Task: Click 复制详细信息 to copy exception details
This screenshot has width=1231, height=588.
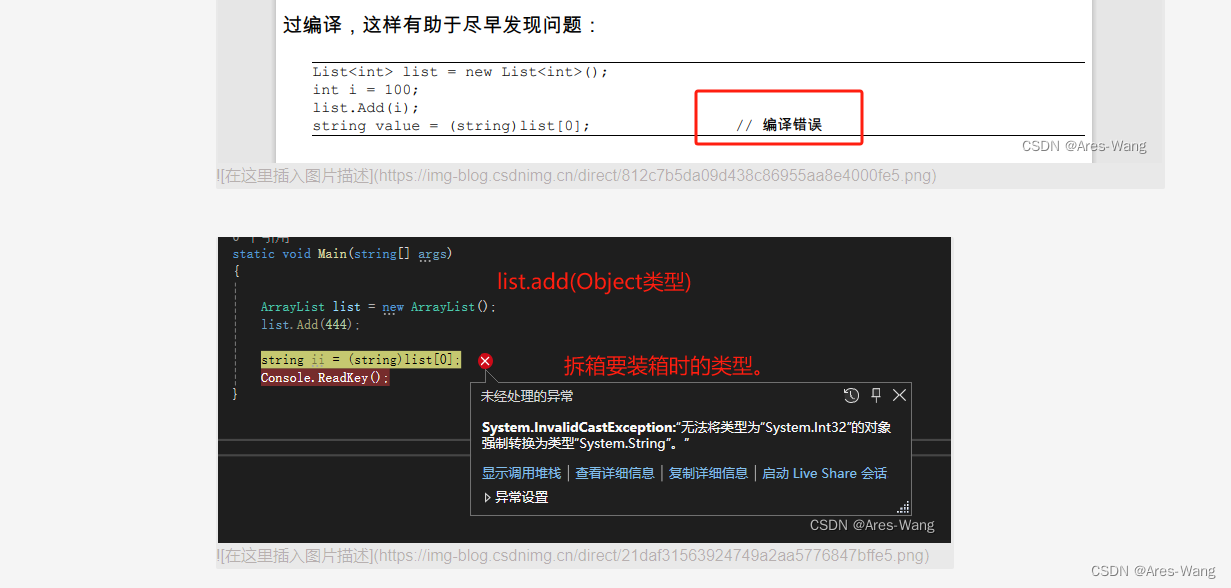Action: (708, 473)
